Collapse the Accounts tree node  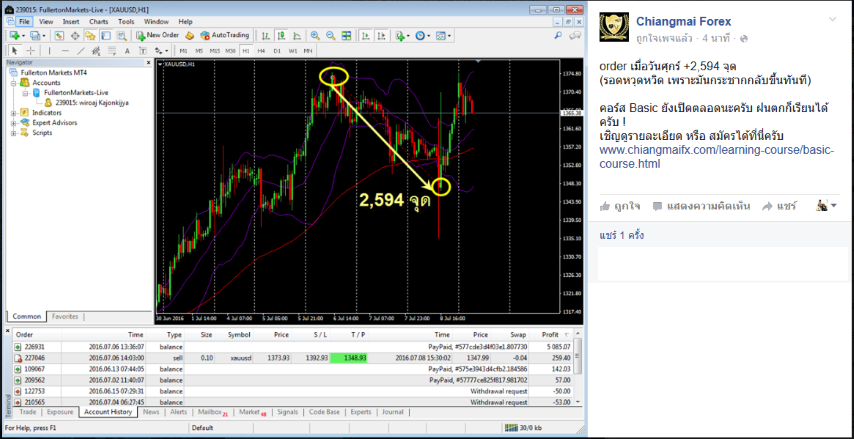(x=14, y=83)
